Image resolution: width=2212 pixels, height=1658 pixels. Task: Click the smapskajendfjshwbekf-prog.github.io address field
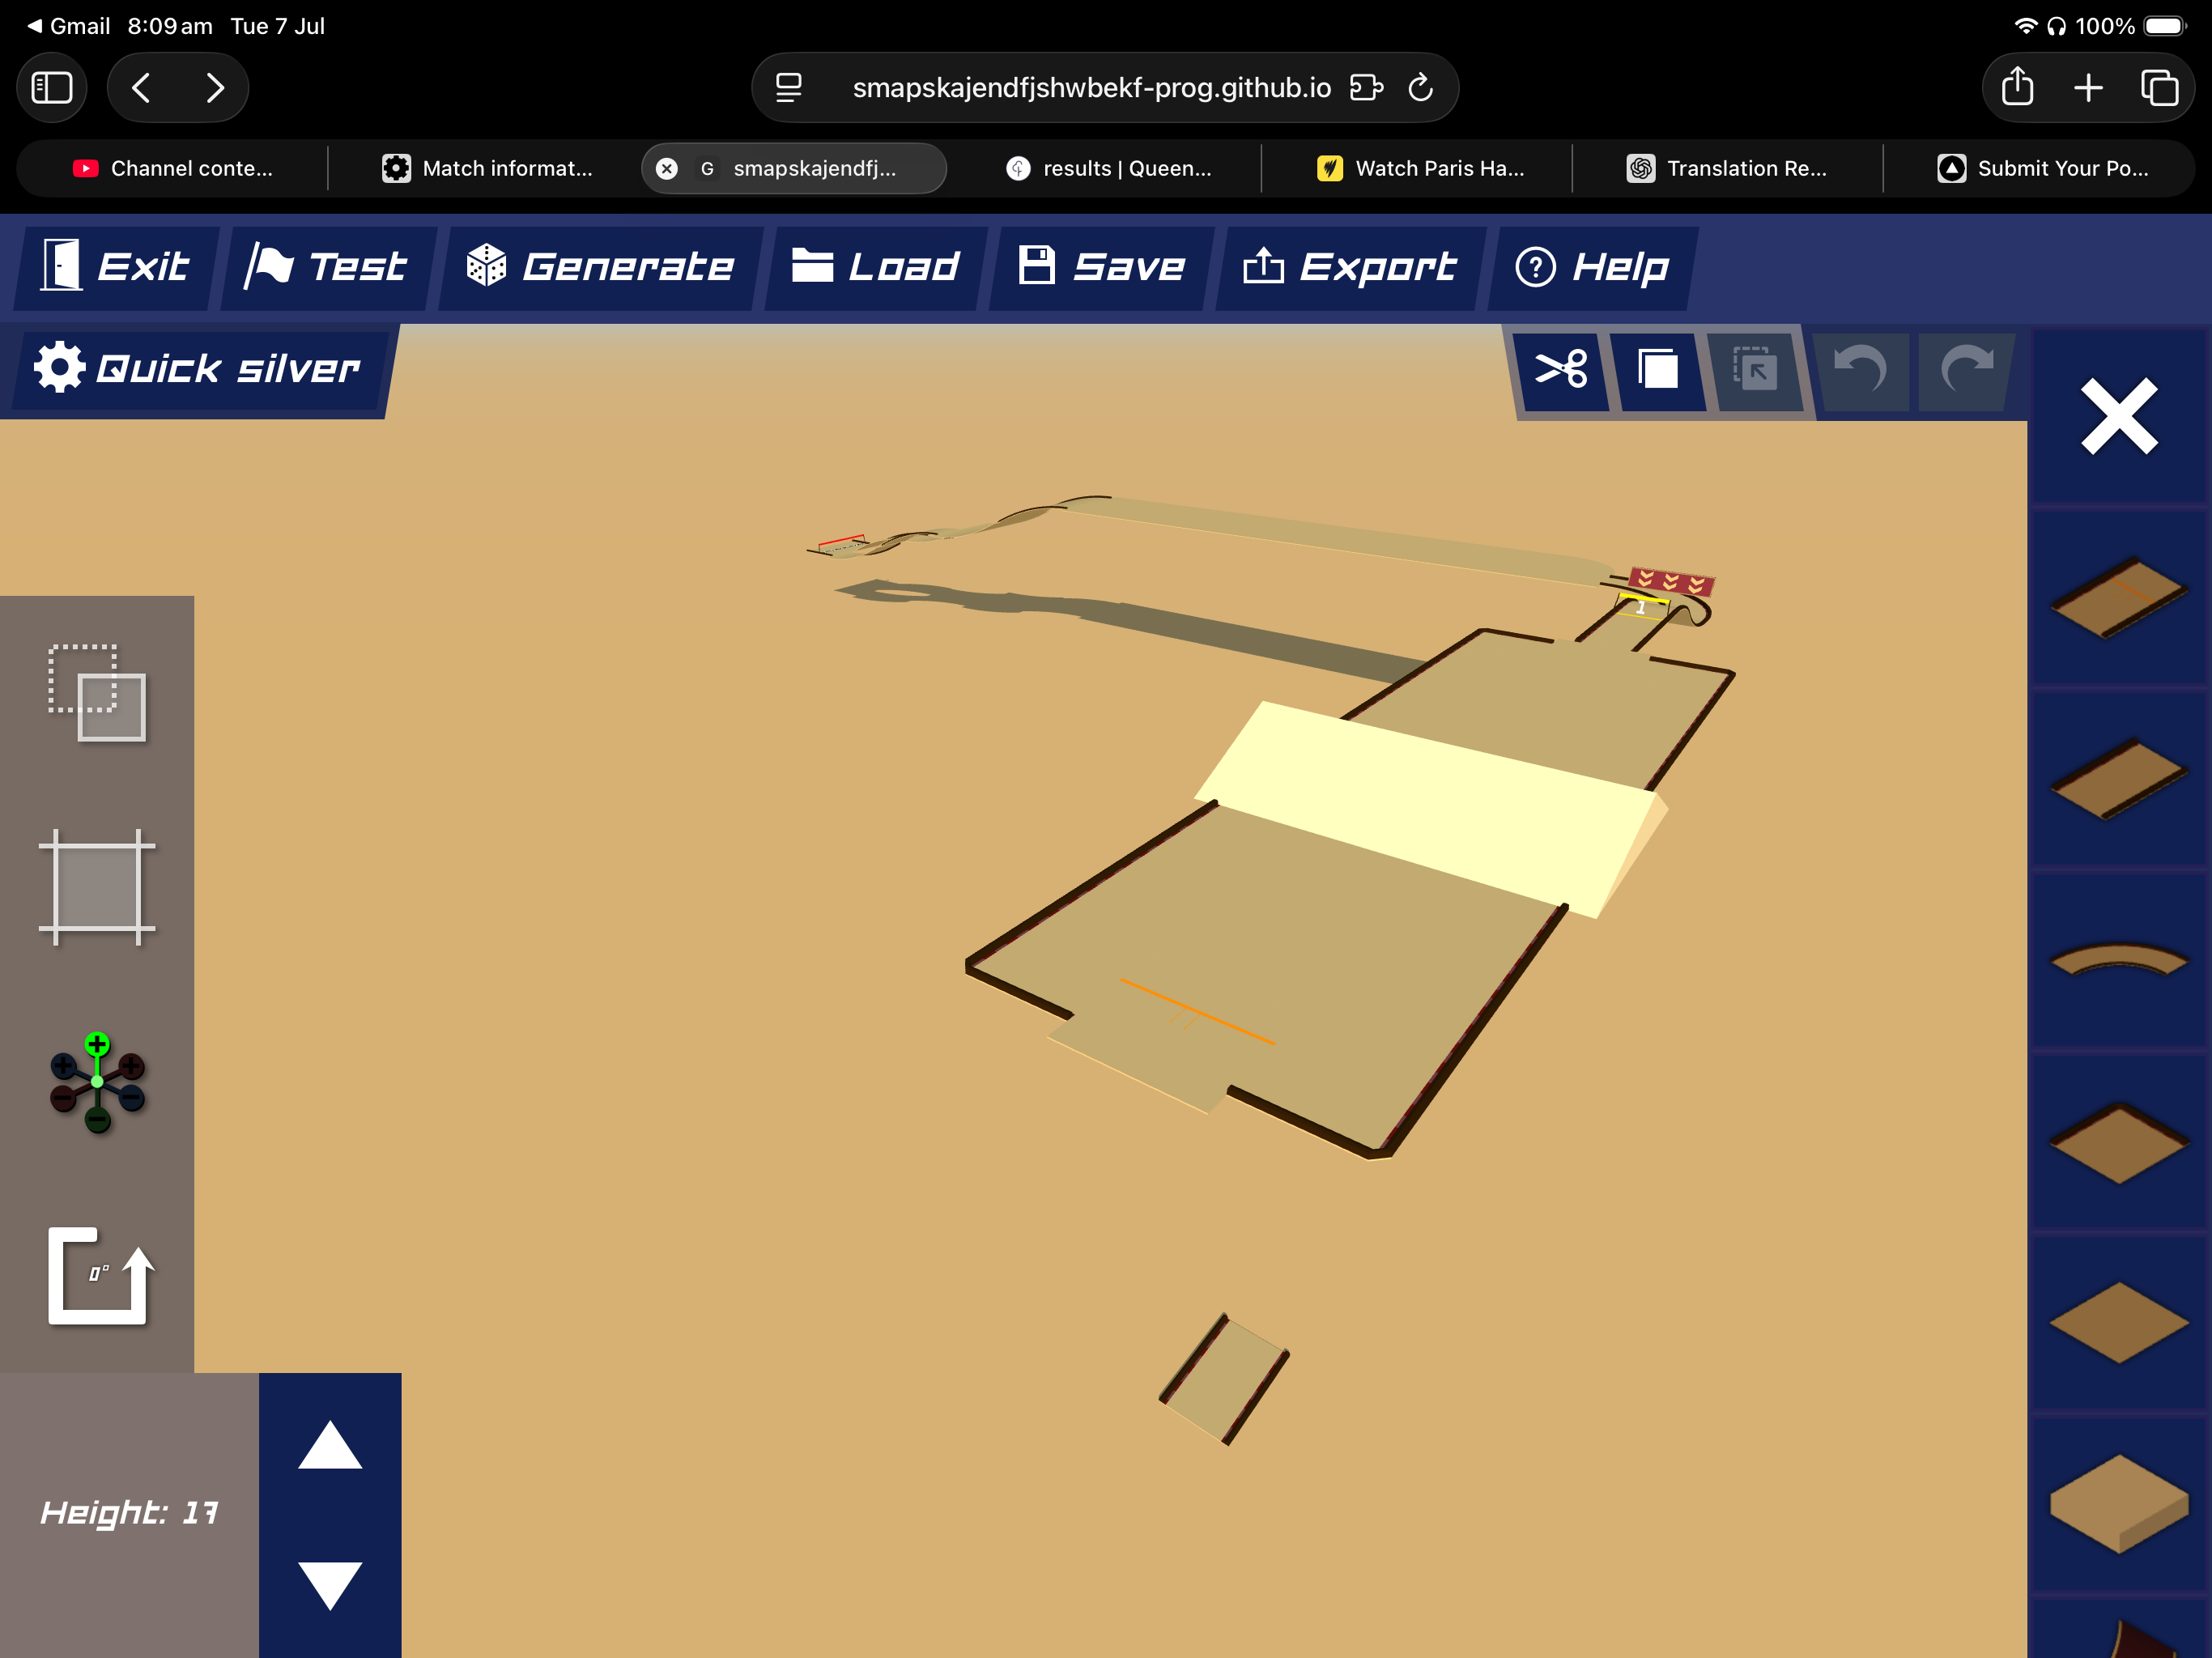coord(1091,88)
